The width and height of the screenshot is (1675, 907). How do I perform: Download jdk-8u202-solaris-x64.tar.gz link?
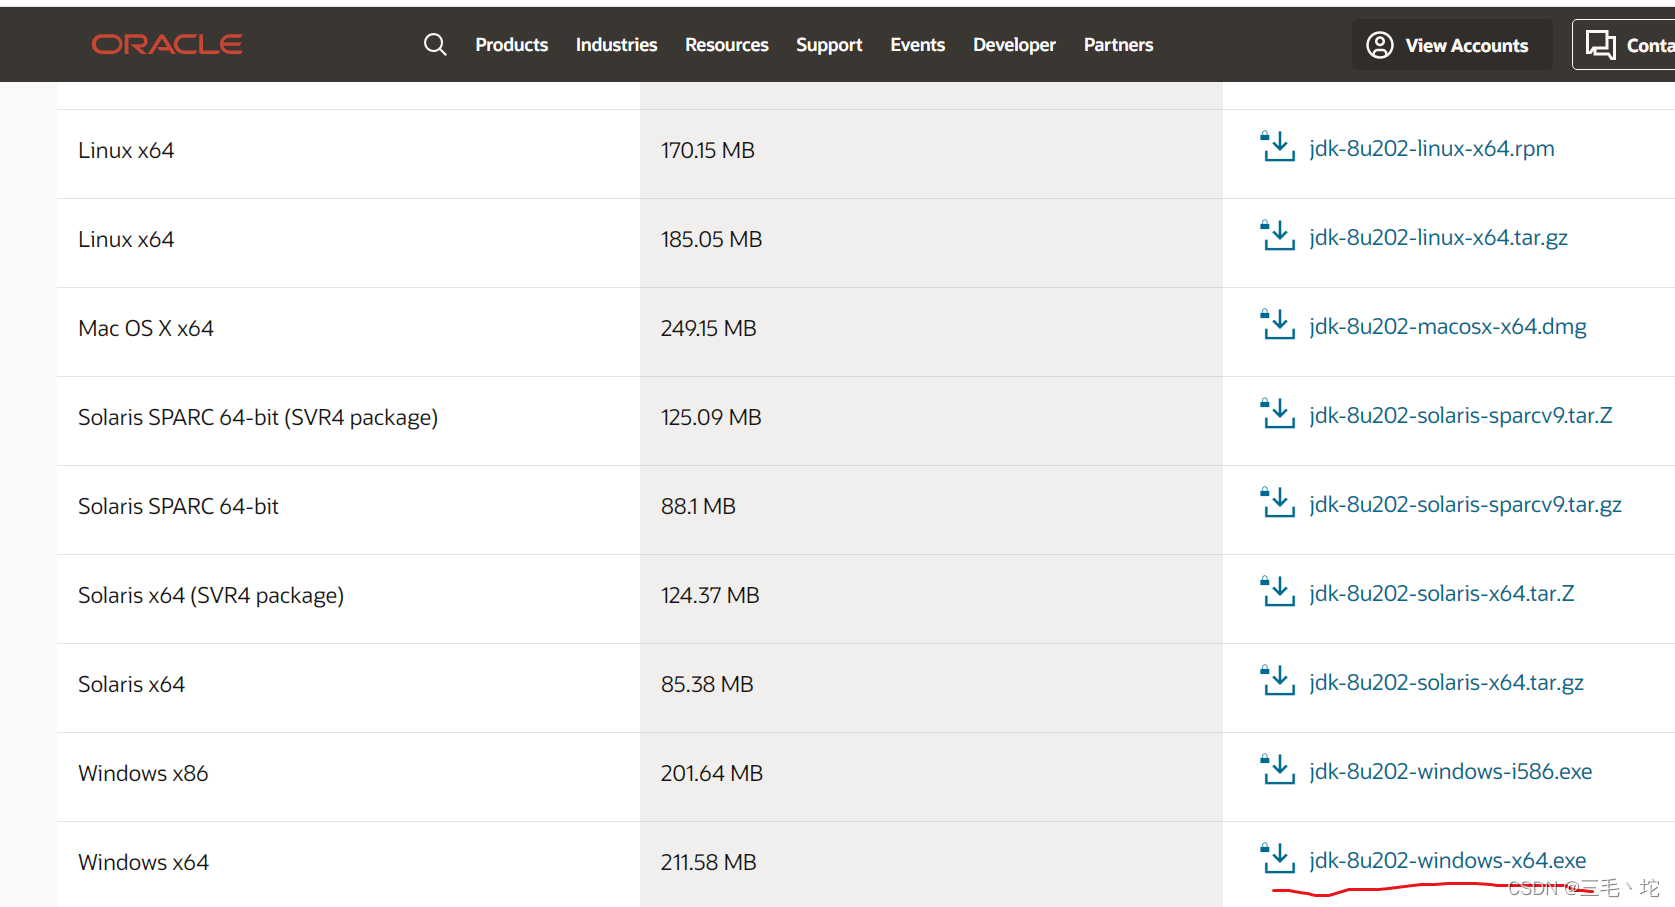point(1446,683)
